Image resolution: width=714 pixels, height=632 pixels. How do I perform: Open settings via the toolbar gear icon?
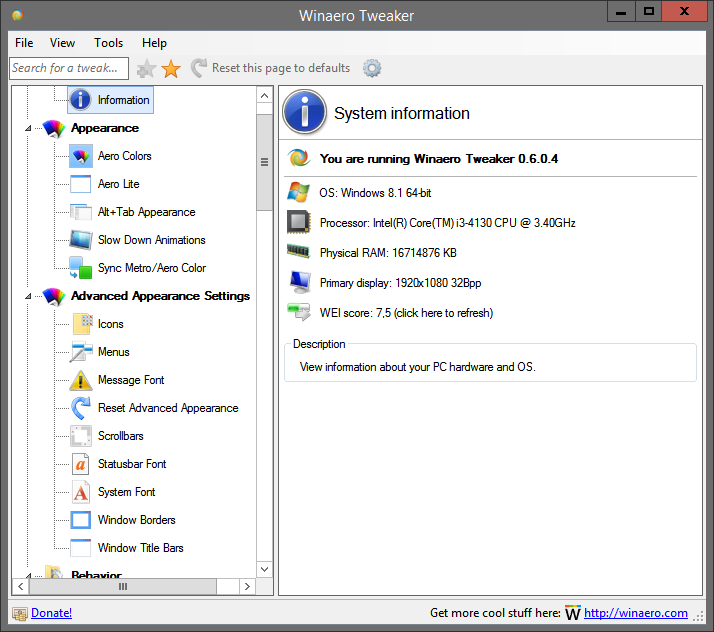point(372,68)
